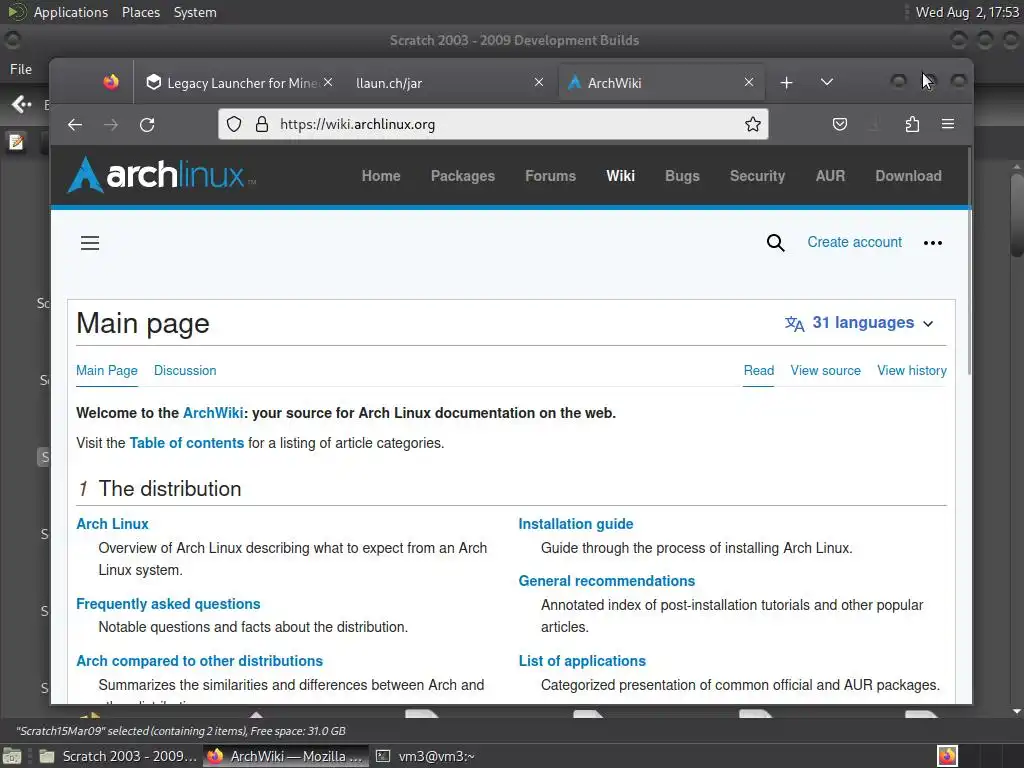This screenshot has height=768, width=1024.
Task: Click Firefox icon in bottom-right tray
Action: (x=948, y=756)
